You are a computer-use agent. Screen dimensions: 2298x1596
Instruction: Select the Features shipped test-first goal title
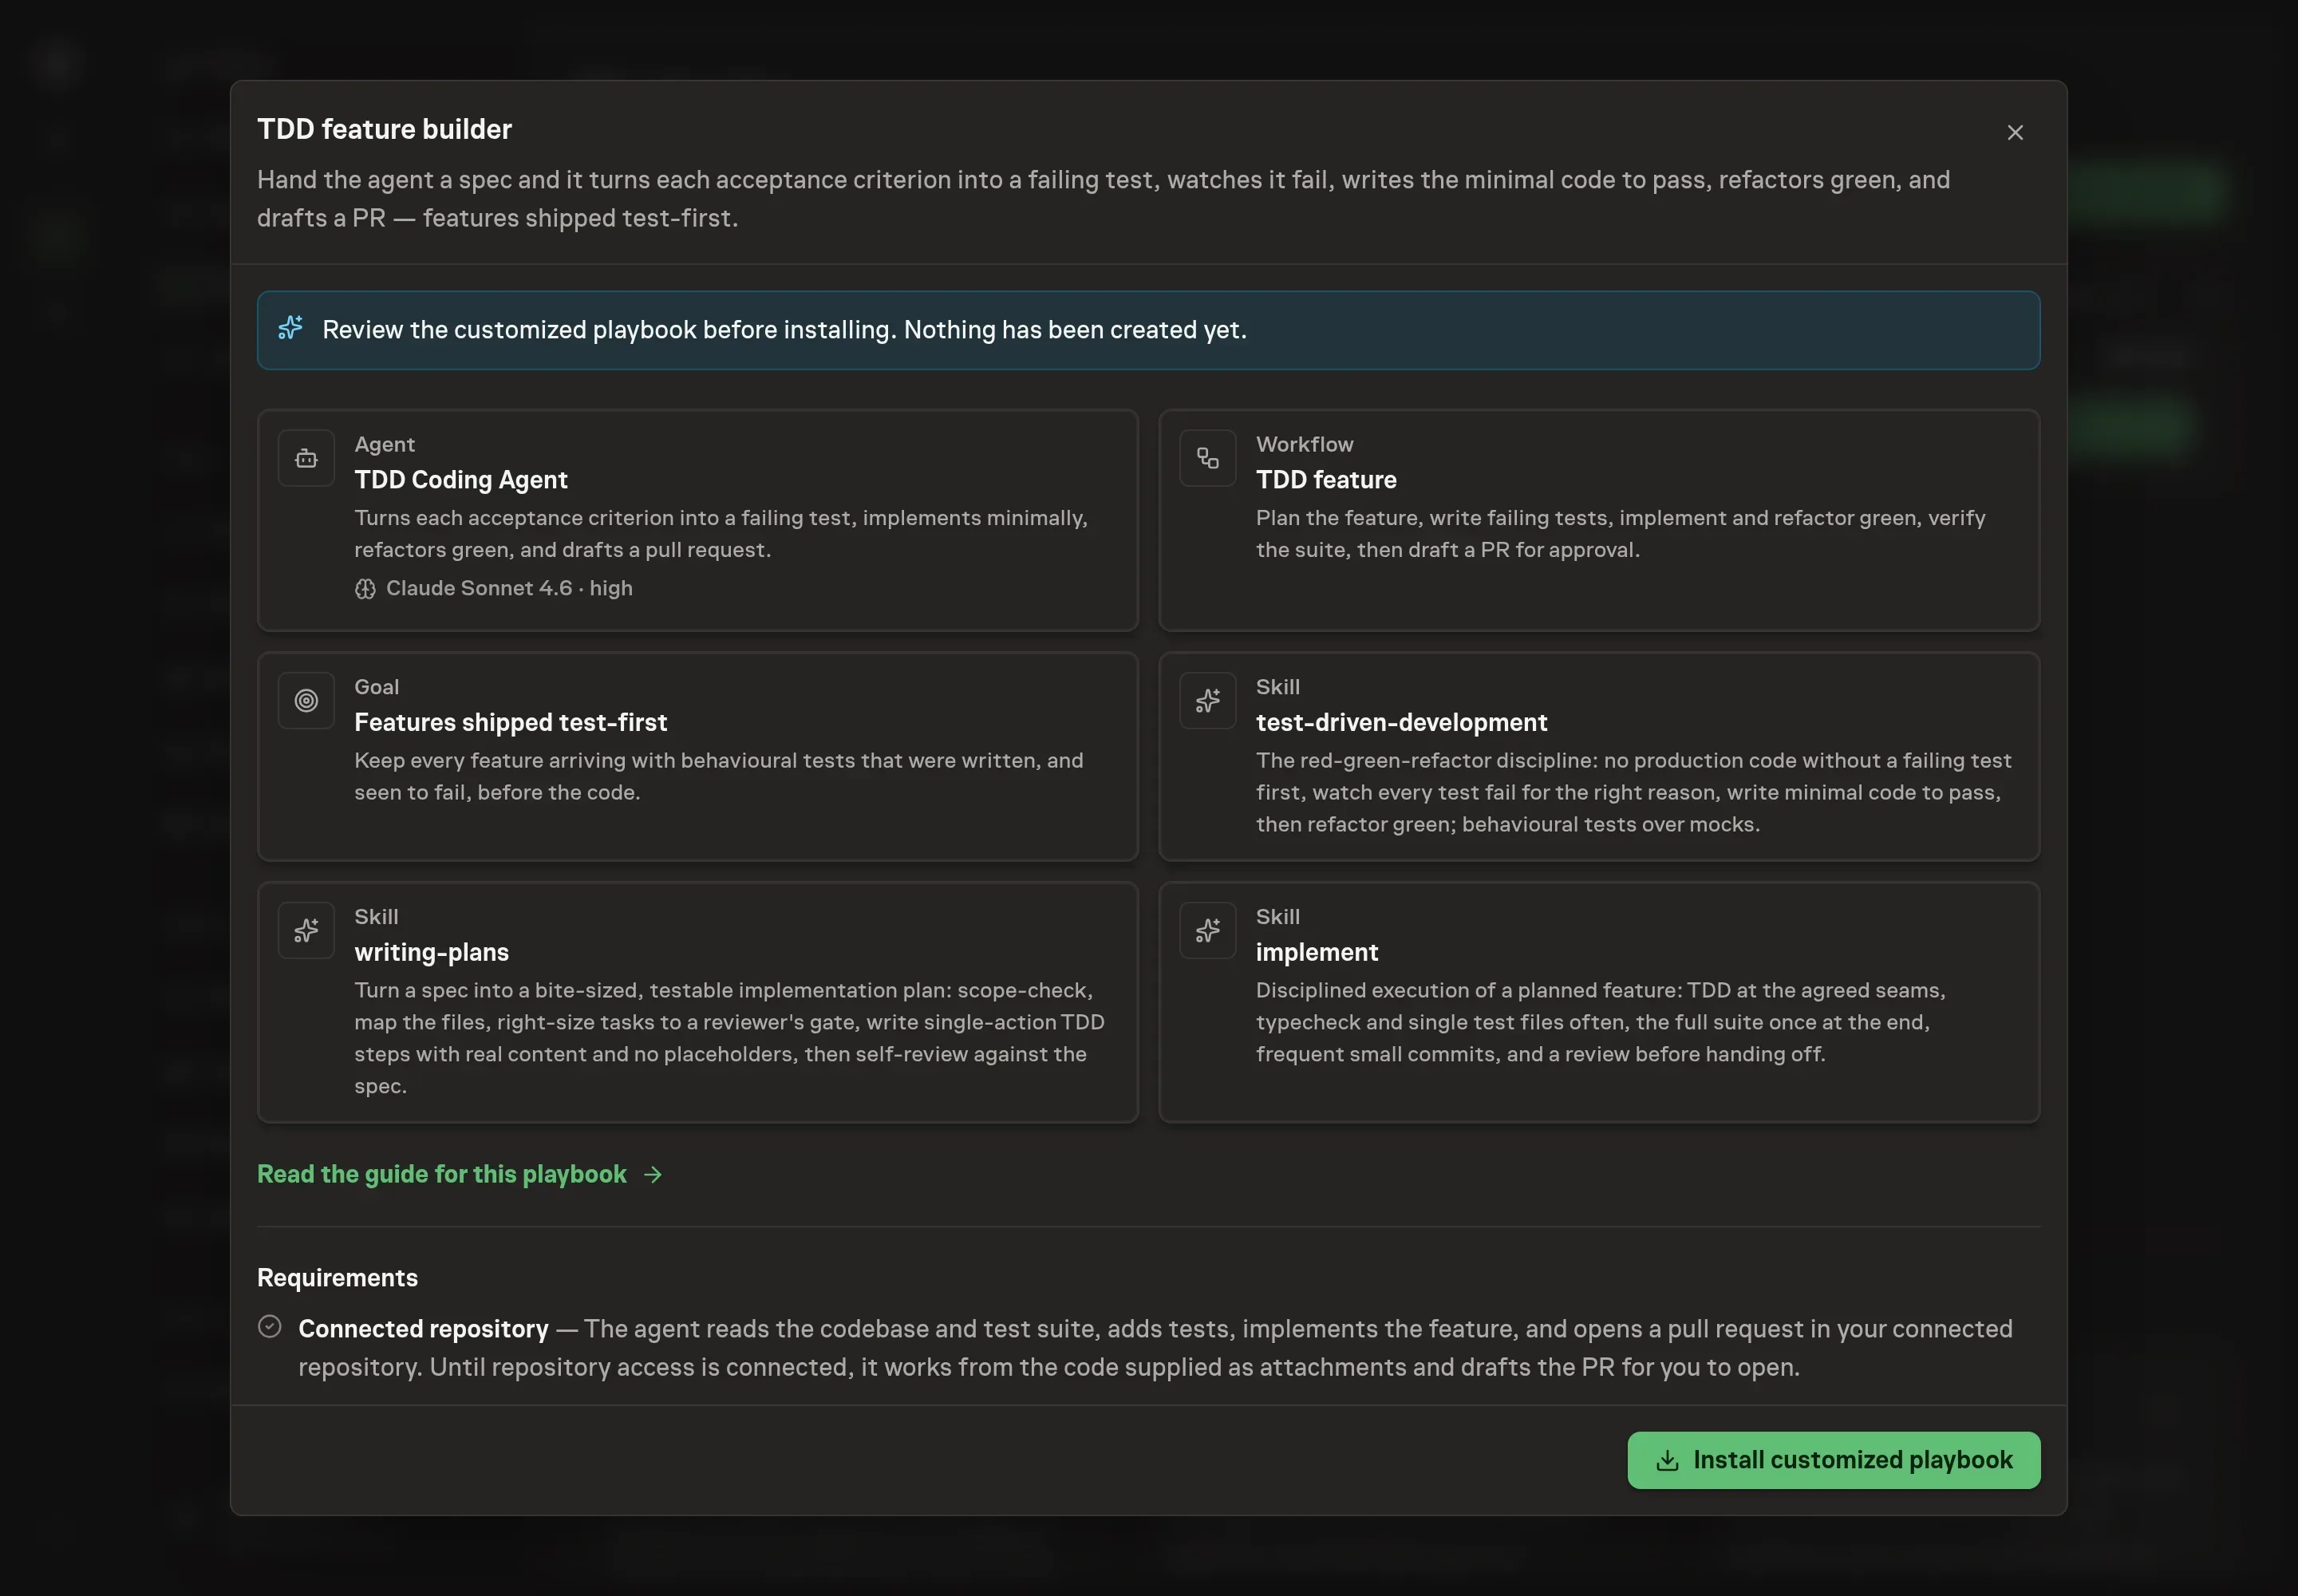(x=510, y=722)
